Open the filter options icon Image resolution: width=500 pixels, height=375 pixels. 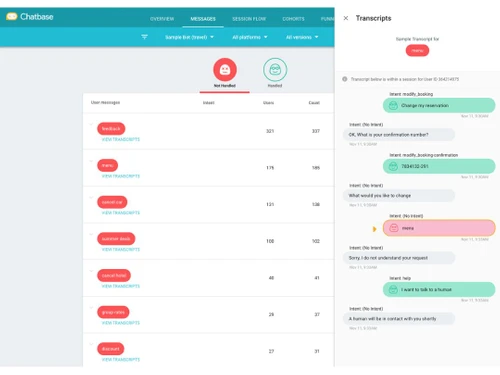(x=144, y=37)
